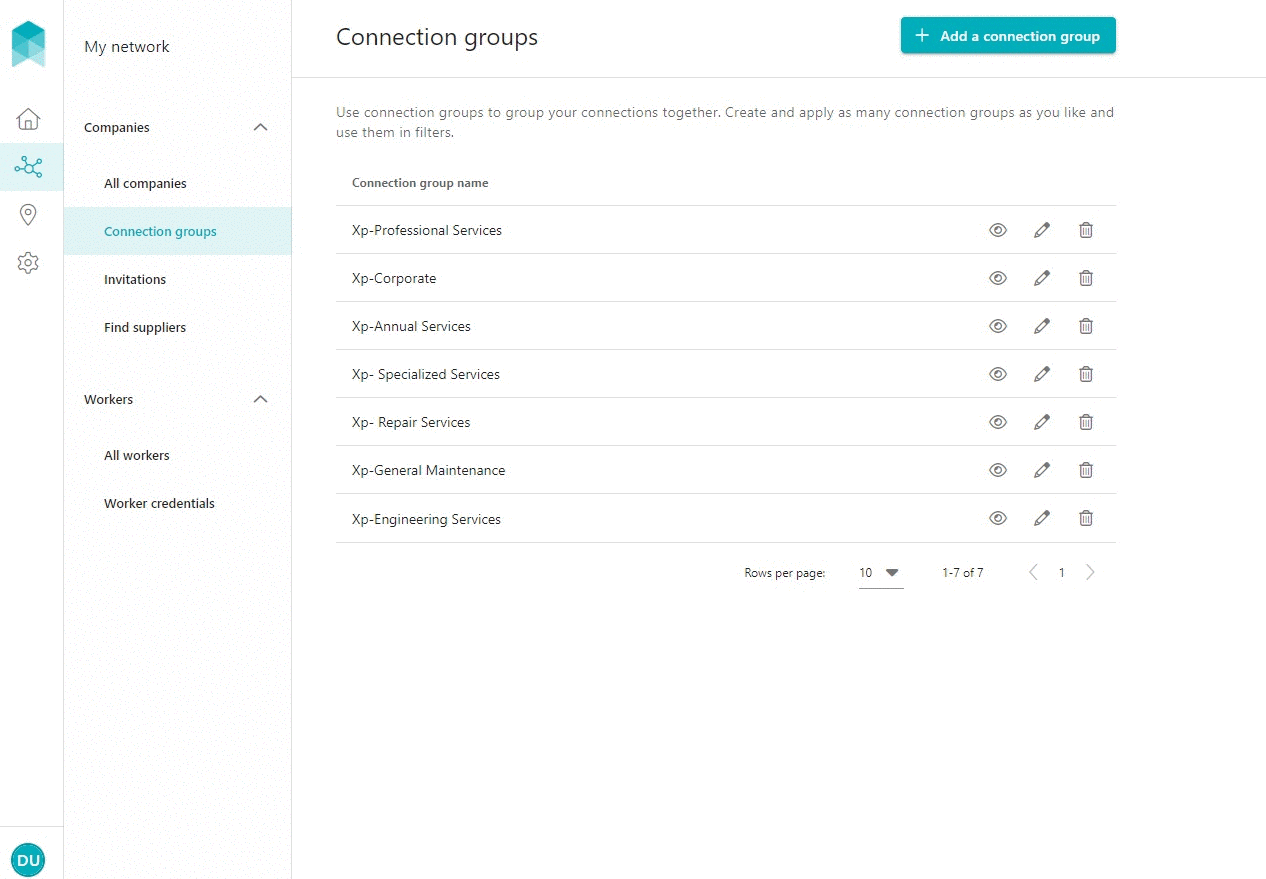The height and width of the screenshot is (879, 1266).
Task: Delete the Xp-Annual Services group
Action: 1086,326
